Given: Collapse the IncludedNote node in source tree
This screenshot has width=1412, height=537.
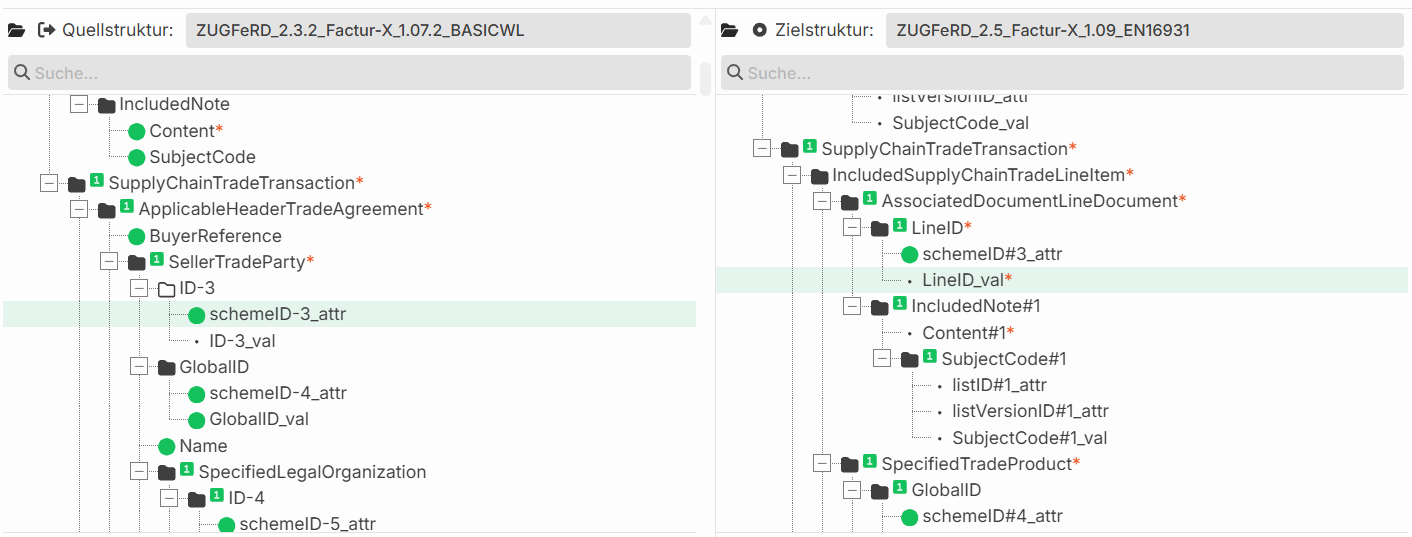Looking at the screenshot, I should click(x=79, y=104).
